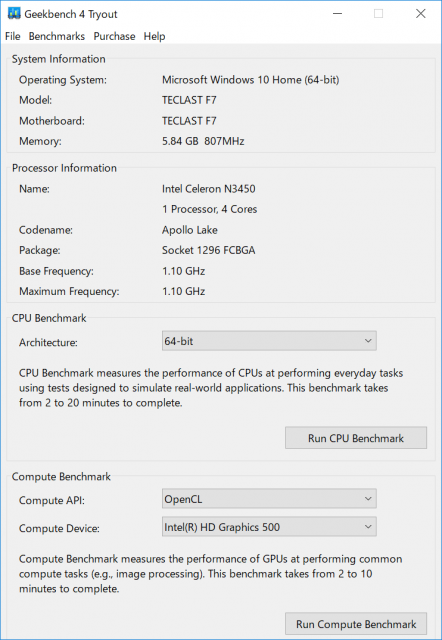442x640 pixels.
Task: Run the CPU Benchmark
Action: click(x=356, y=438)
